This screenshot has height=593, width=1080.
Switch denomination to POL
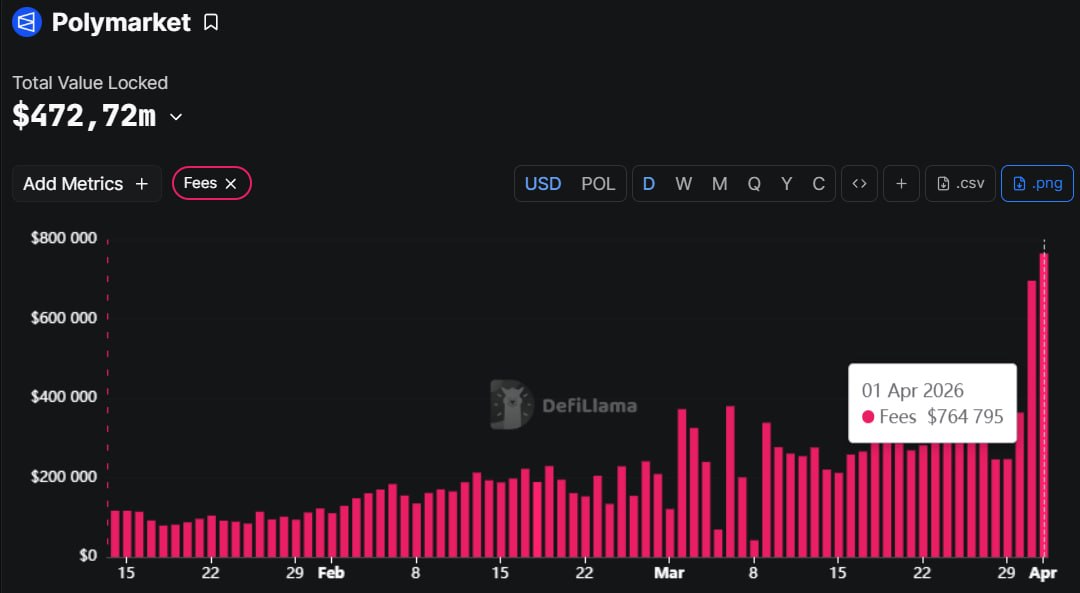tap(598, 184)
